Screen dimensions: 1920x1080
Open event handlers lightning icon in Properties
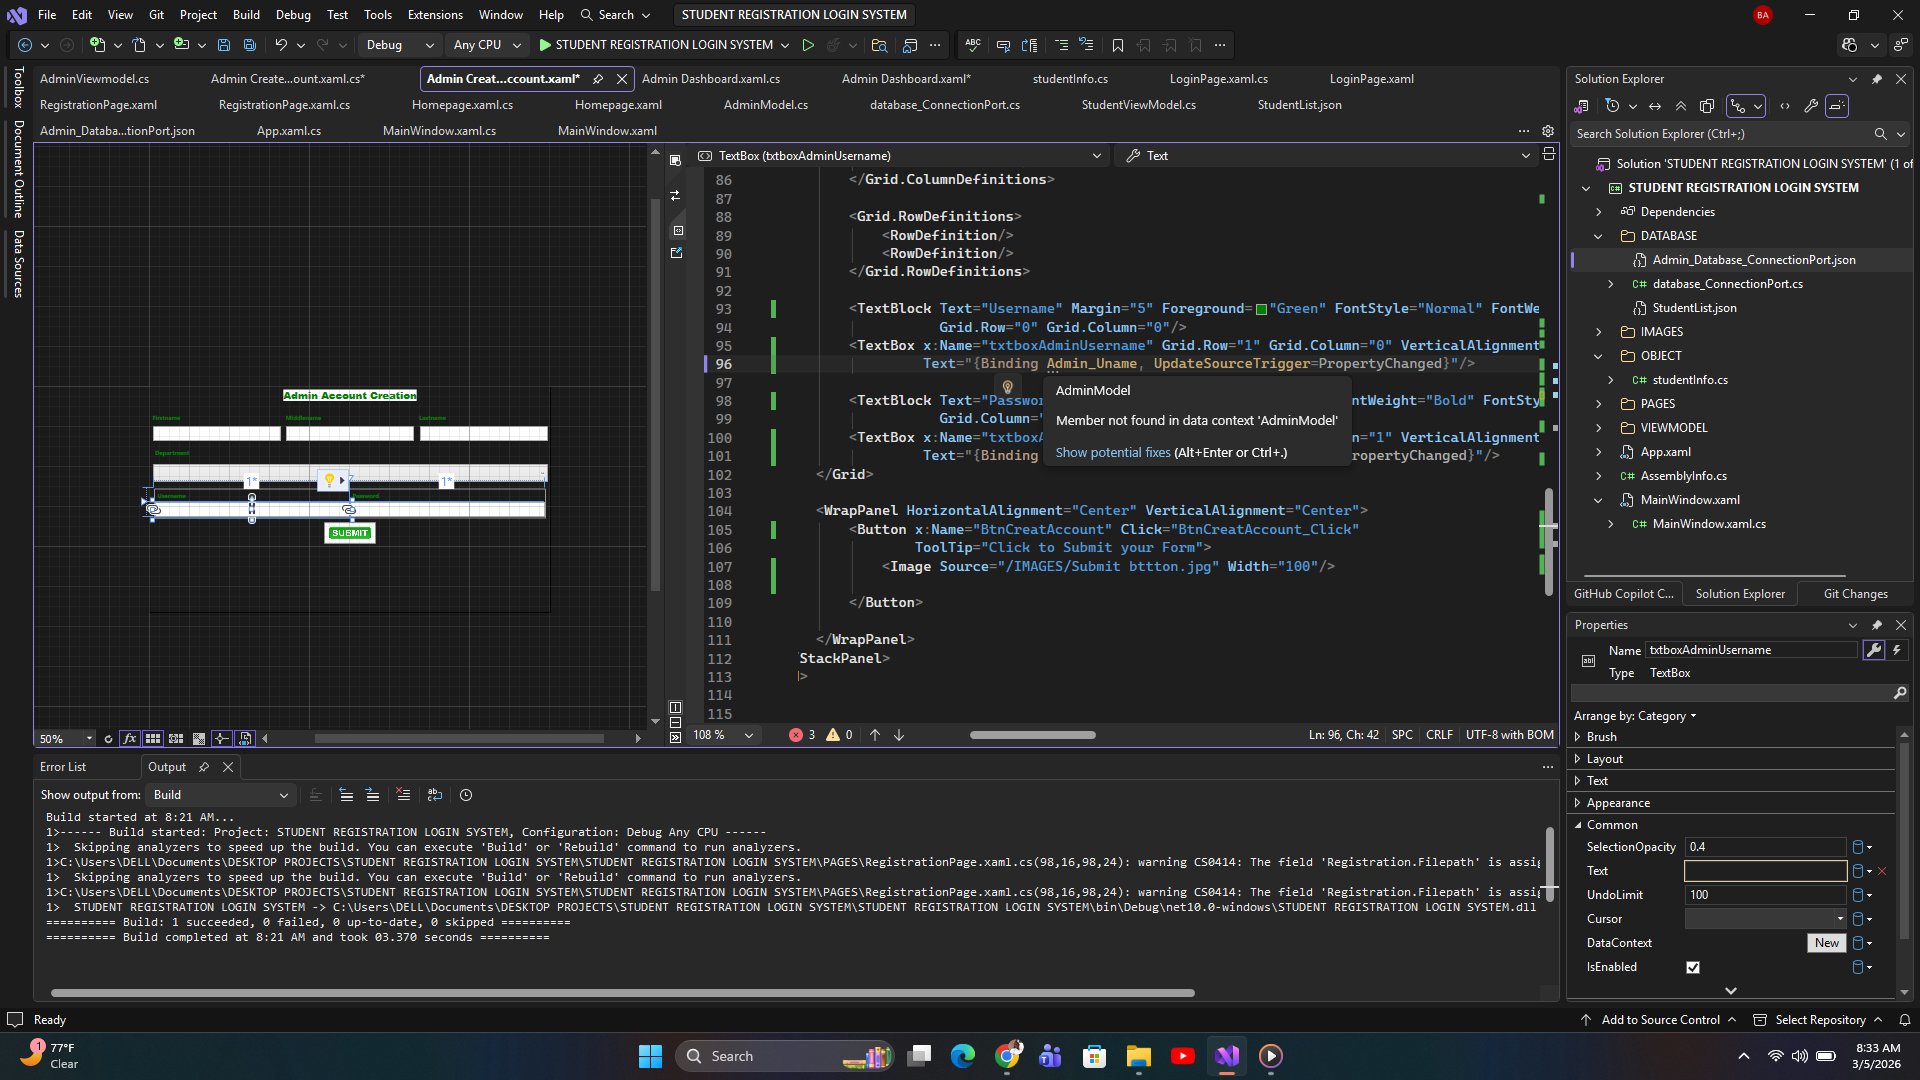(x=1897, y=650)
